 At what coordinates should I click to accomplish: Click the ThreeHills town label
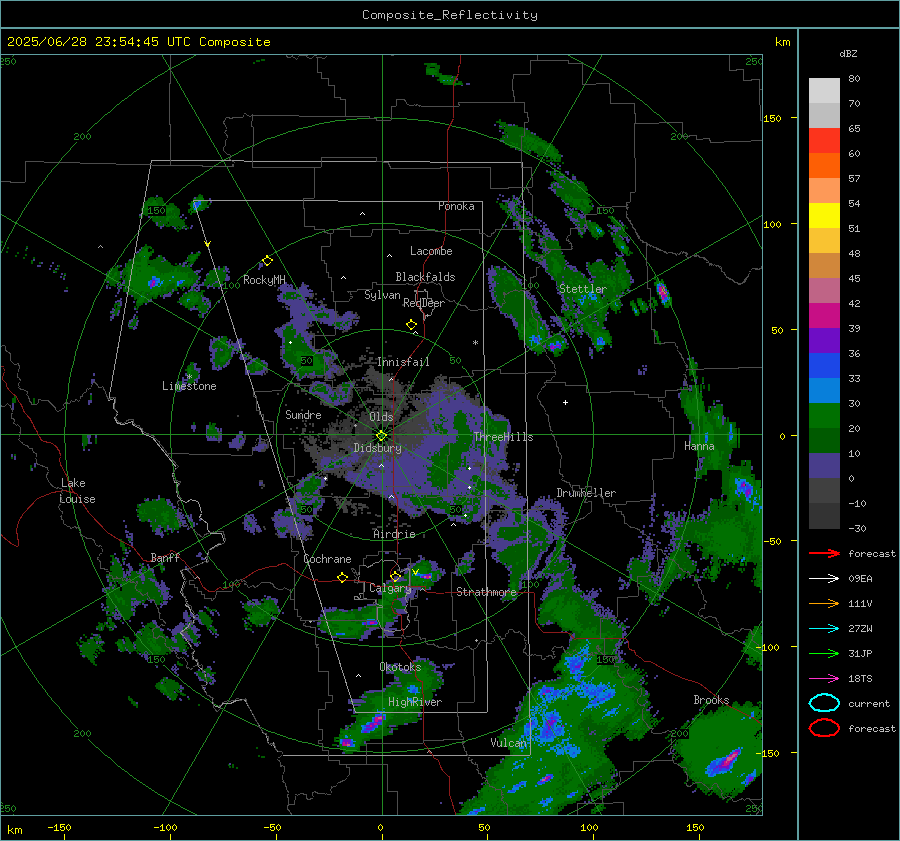coord(503,437)
